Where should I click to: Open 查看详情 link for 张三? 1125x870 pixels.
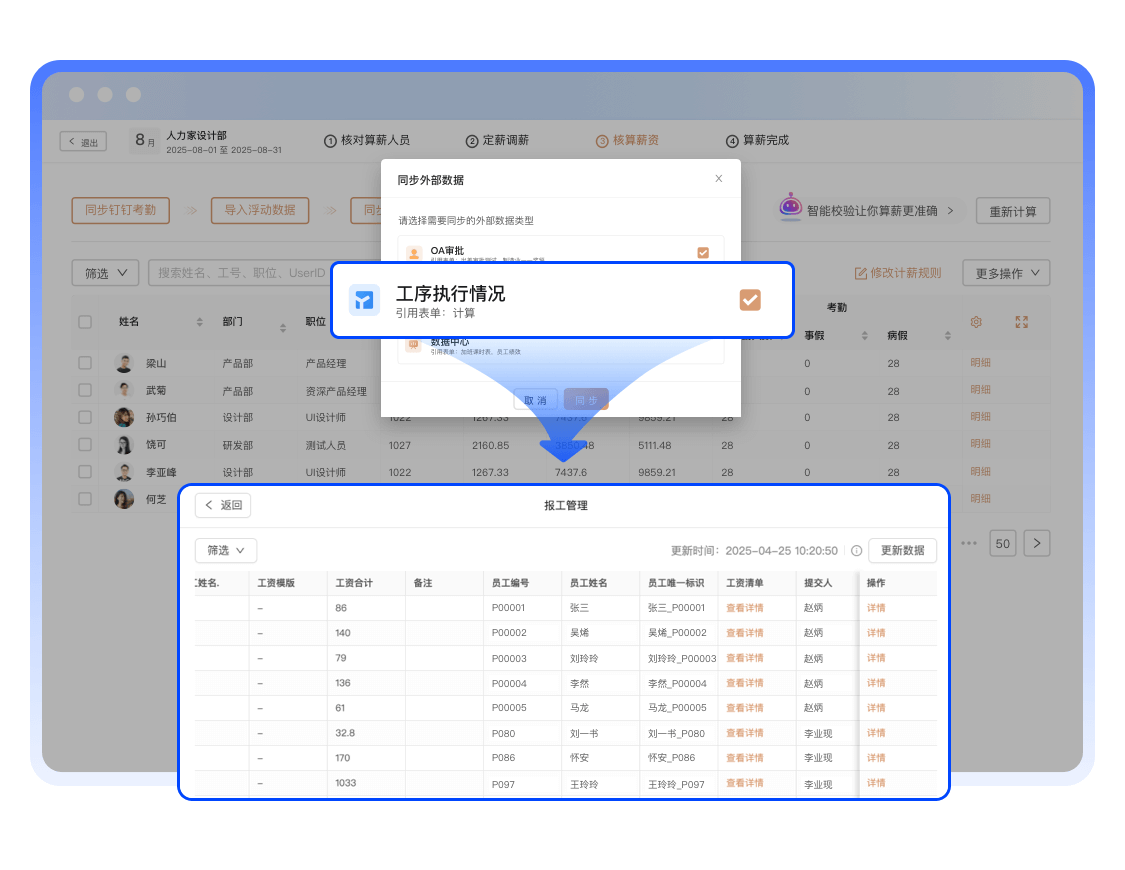pyautogui.click(x=744, y=608)
